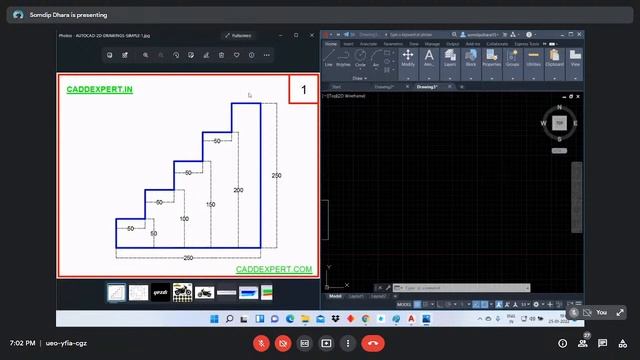Select the Start file tab
Viewport: 640px width, 360px height.
[336, 87]
